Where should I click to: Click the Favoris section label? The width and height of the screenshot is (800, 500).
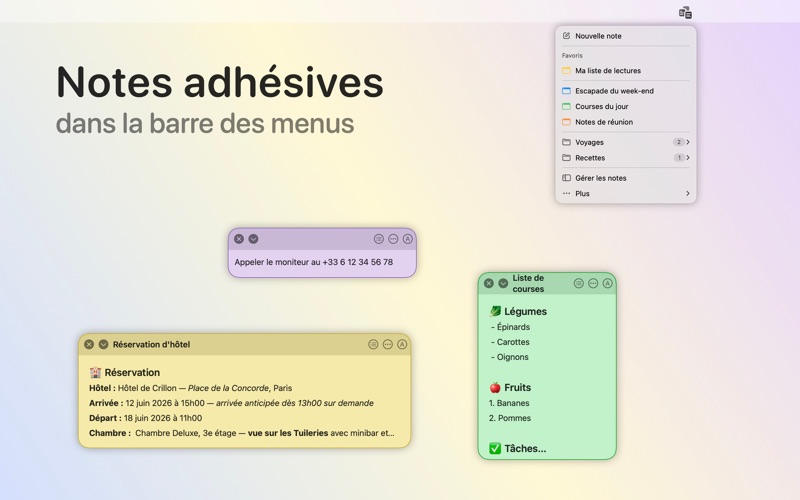point(572,56)
